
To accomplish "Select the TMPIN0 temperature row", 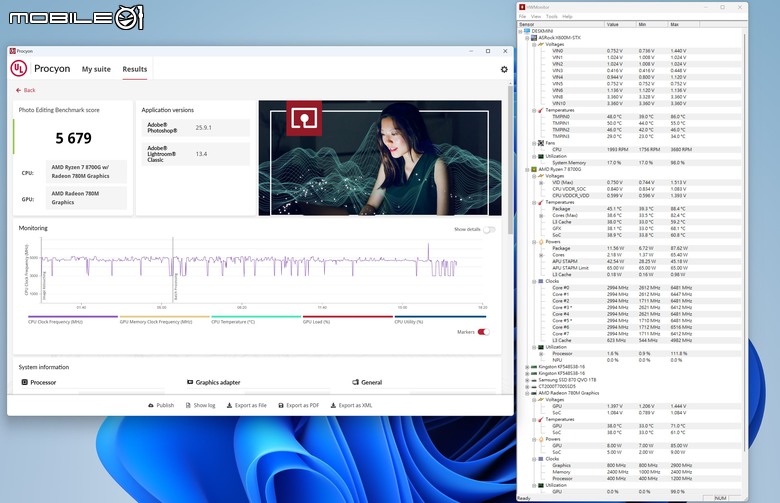I will coord(629,116).
